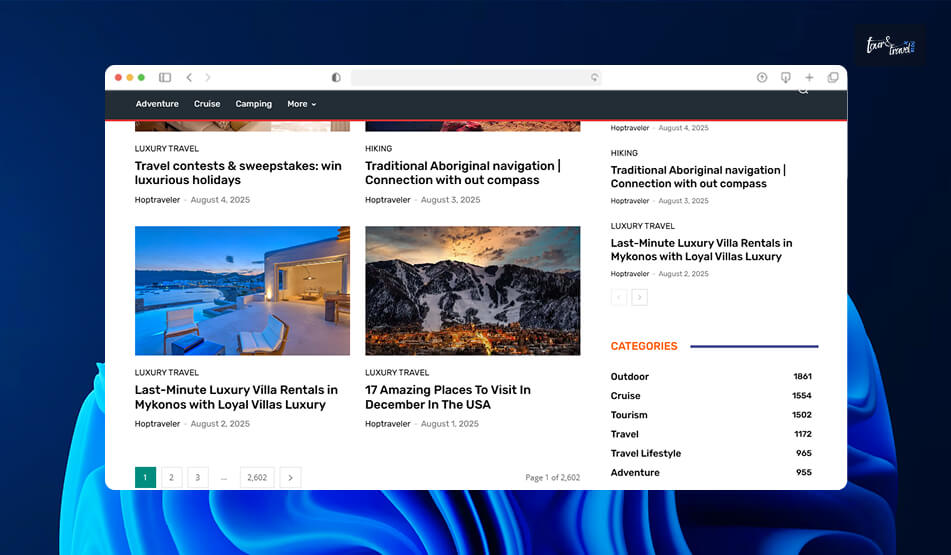Click the HIKING label above main Aboriginal article
This screenshot has width=951, height=555.
pos(378,148)
